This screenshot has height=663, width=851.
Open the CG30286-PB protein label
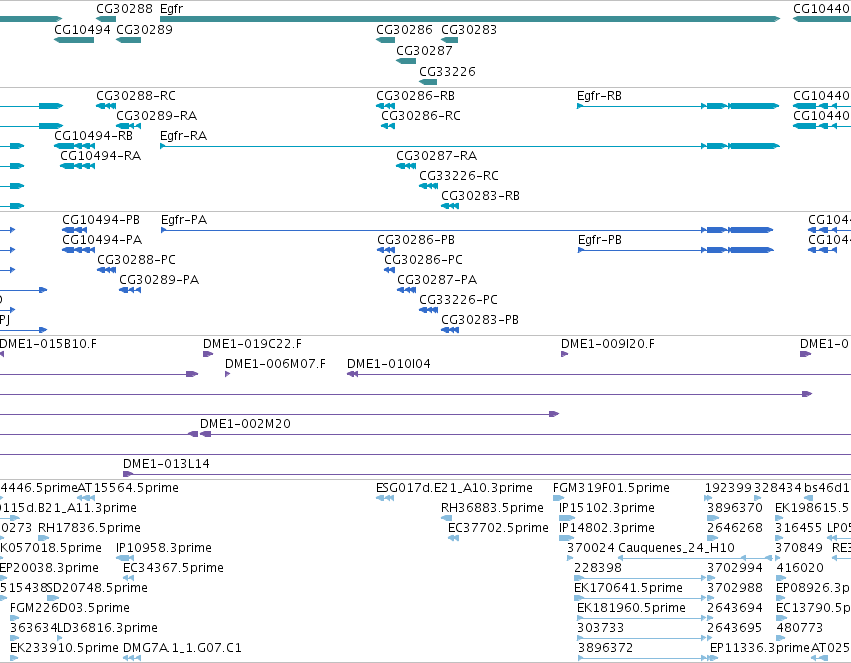(x=416, y=240)
